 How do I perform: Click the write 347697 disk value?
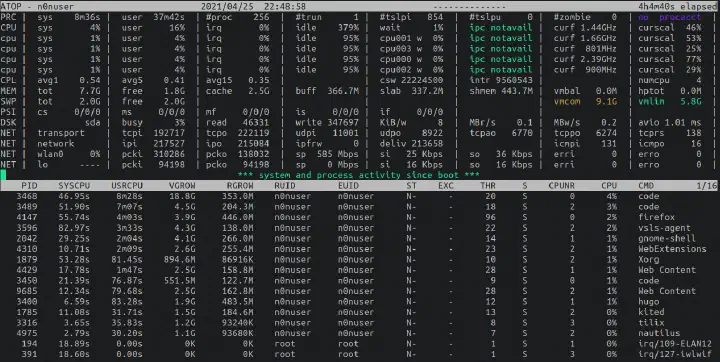coord(327,123)
